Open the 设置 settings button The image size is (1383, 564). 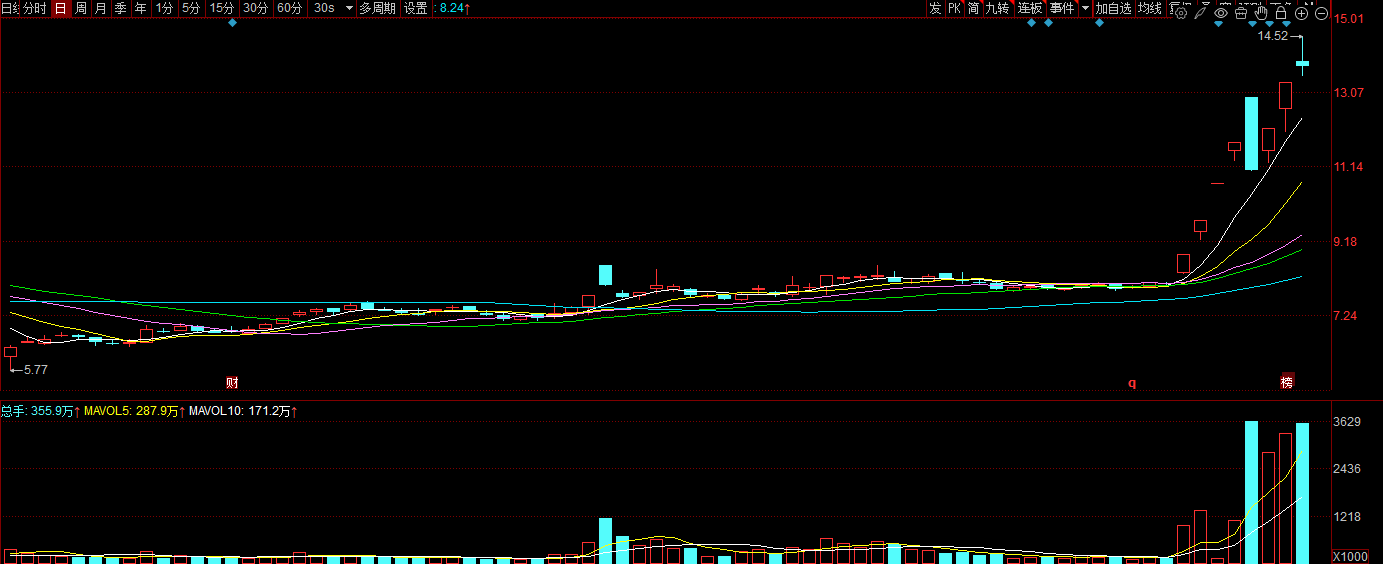[x=416, y=8]
